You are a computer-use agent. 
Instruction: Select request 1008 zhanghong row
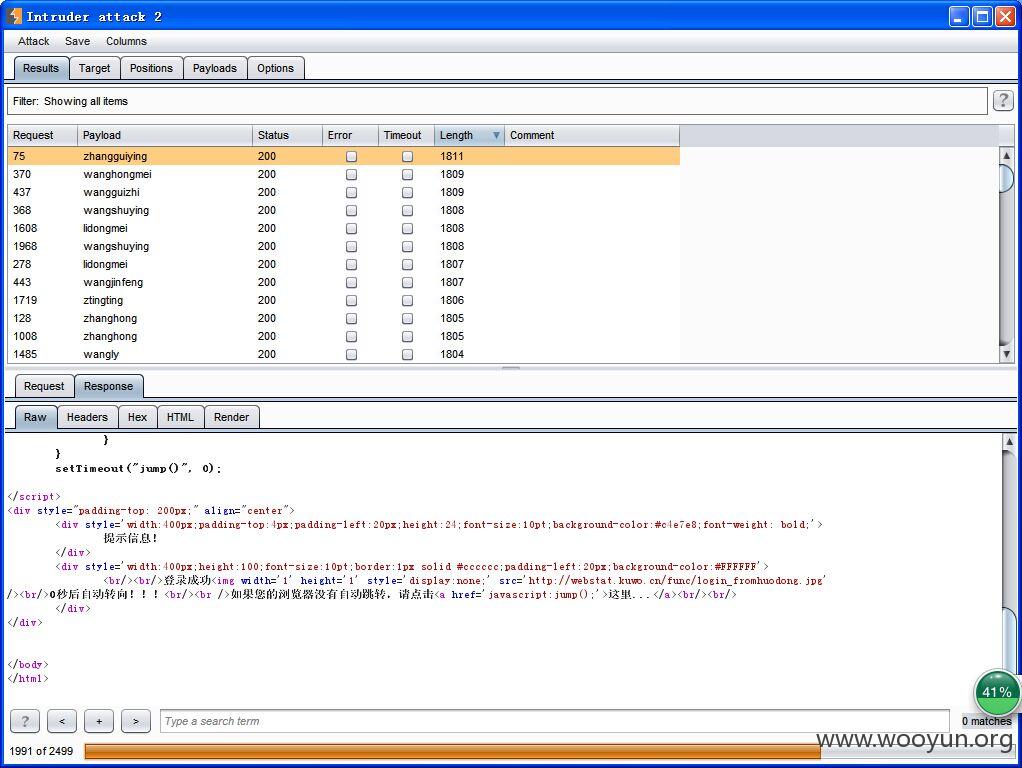pos(343,336)
